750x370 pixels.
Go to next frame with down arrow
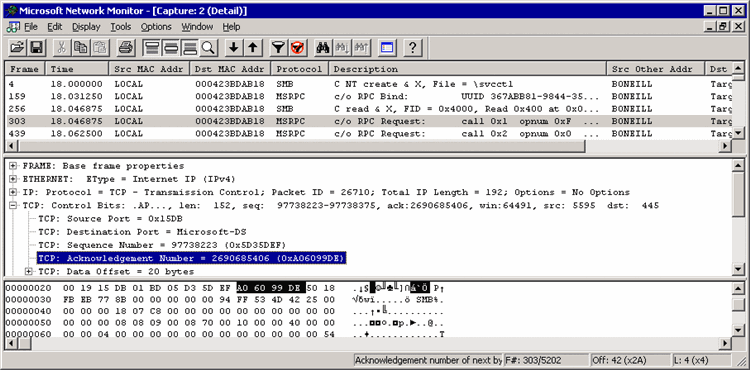tap(233, 47)
